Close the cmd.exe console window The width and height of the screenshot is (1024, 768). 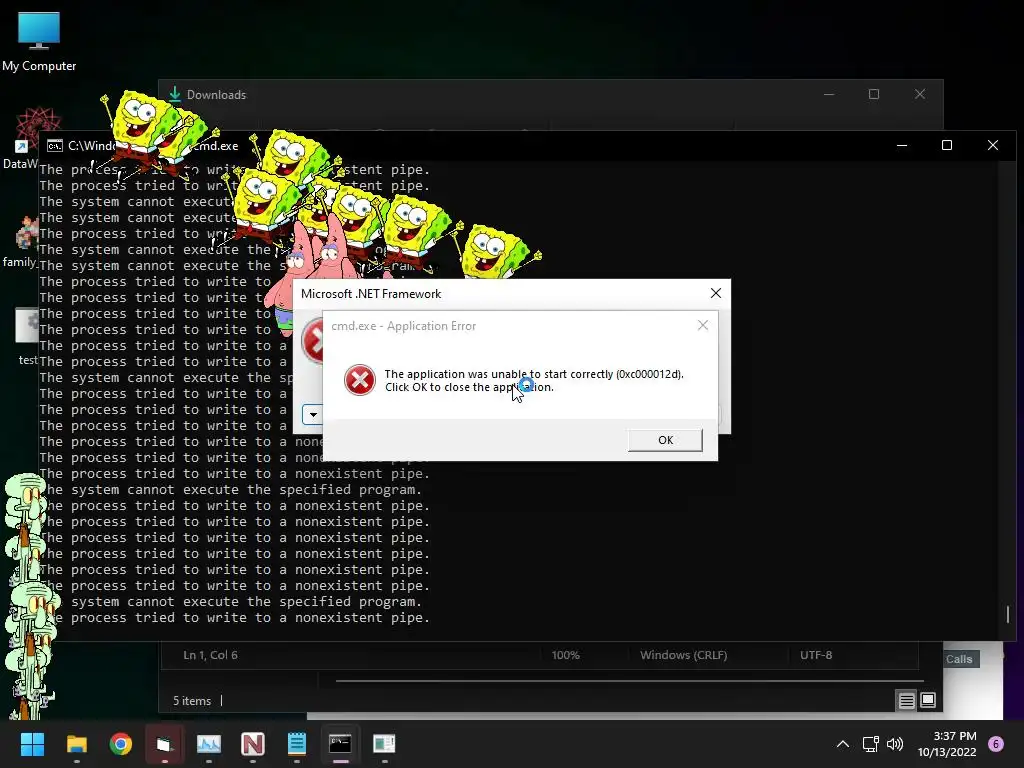click(x=993, y=145)
